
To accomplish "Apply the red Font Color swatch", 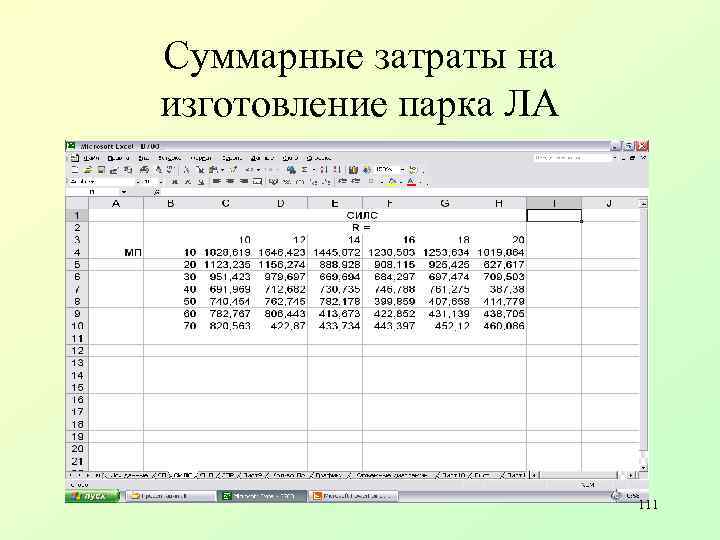I will click(411, 181).
